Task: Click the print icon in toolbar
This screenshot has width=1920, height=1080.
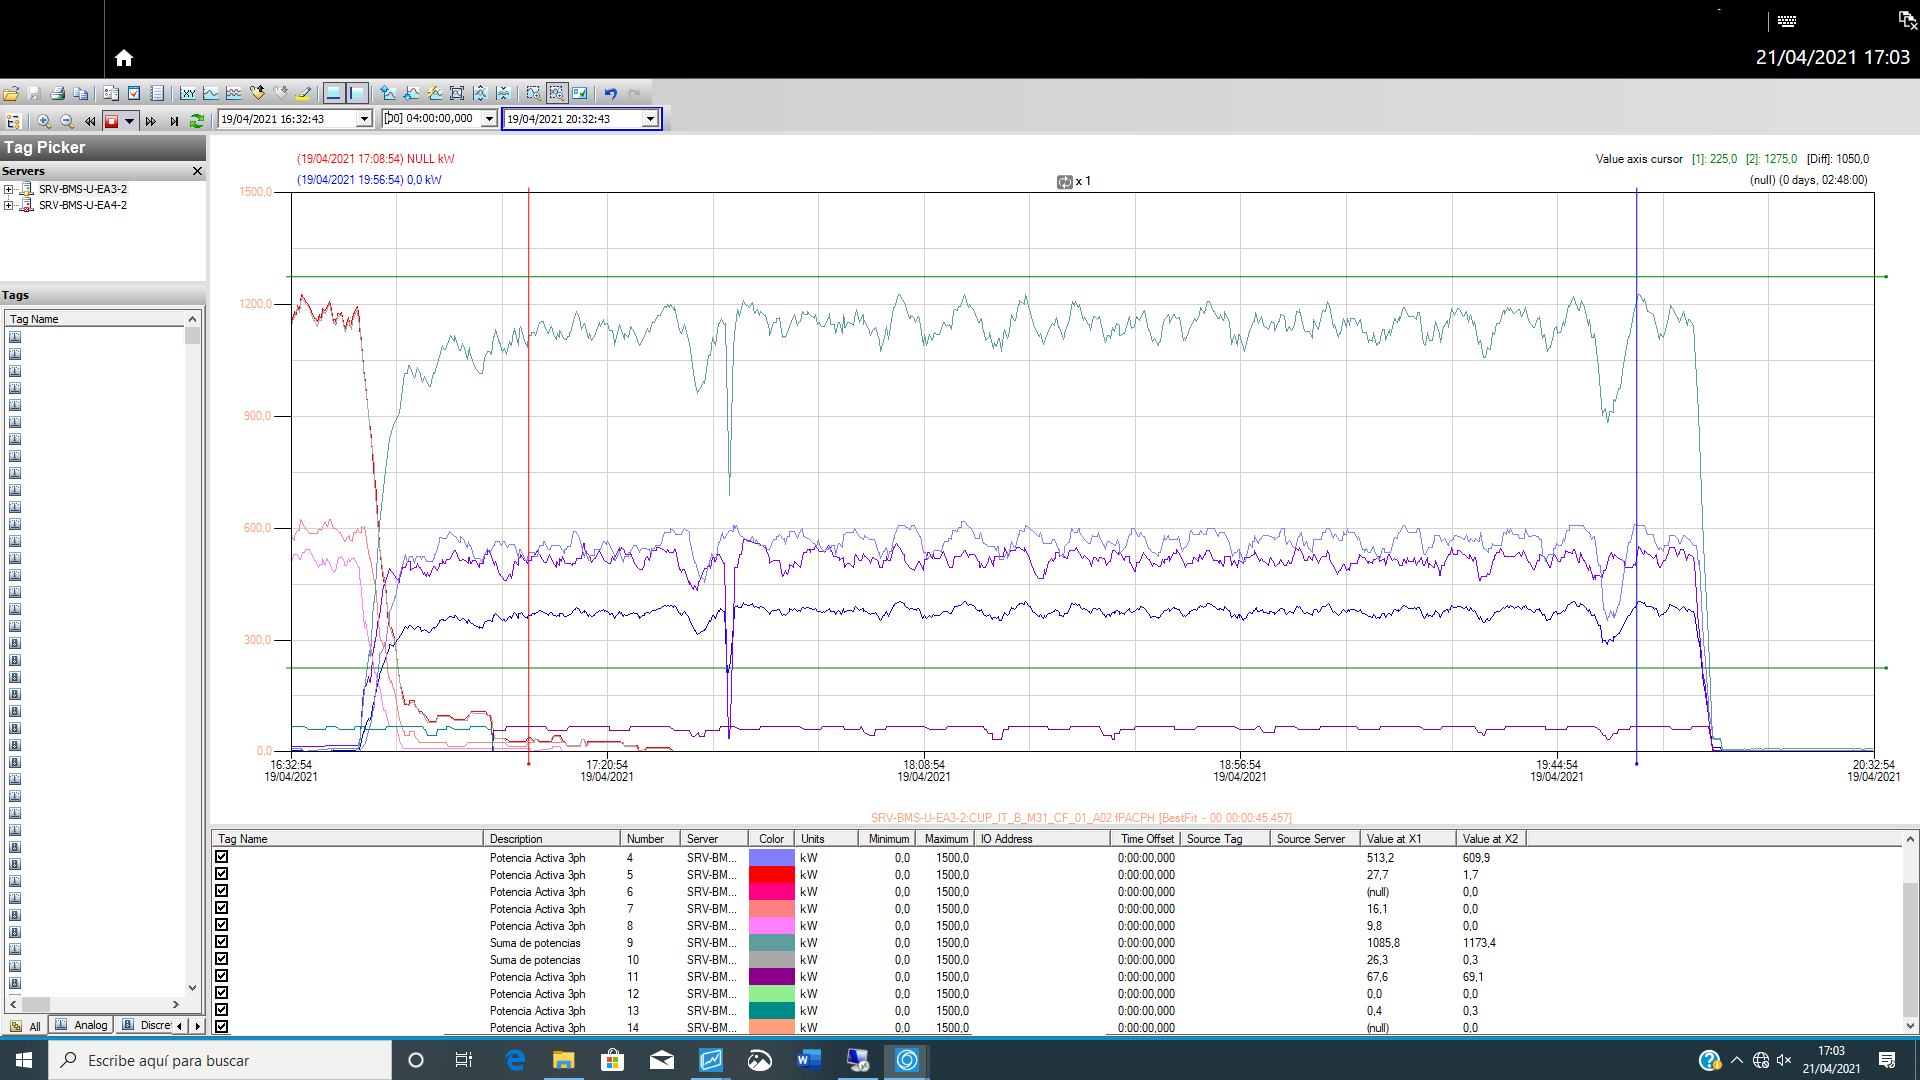Action: point(57,93)
